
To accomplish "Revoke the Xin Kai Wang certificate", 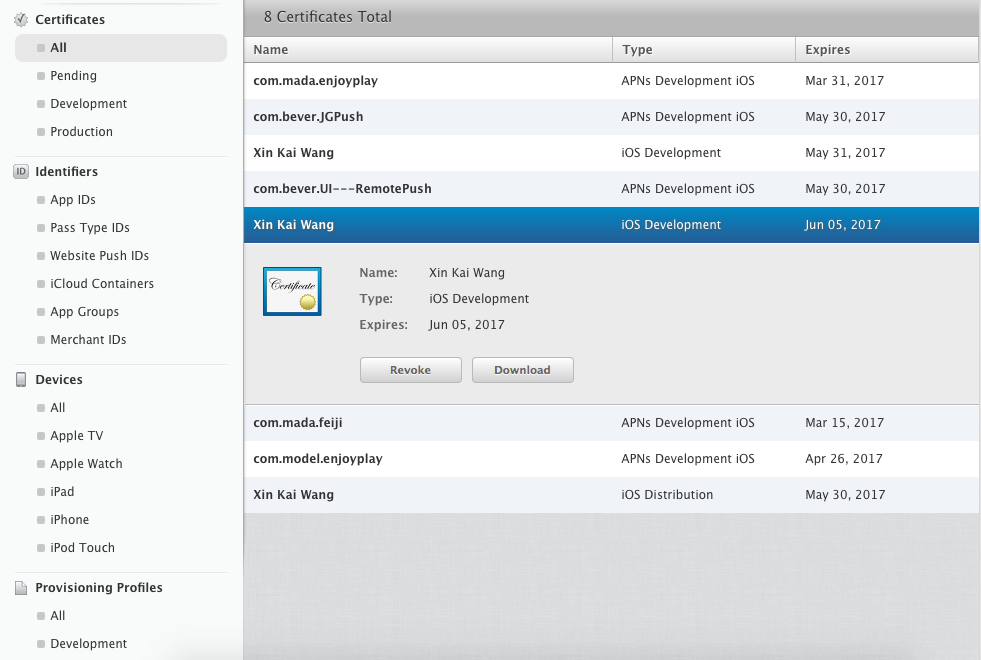I will pos(410,370).
